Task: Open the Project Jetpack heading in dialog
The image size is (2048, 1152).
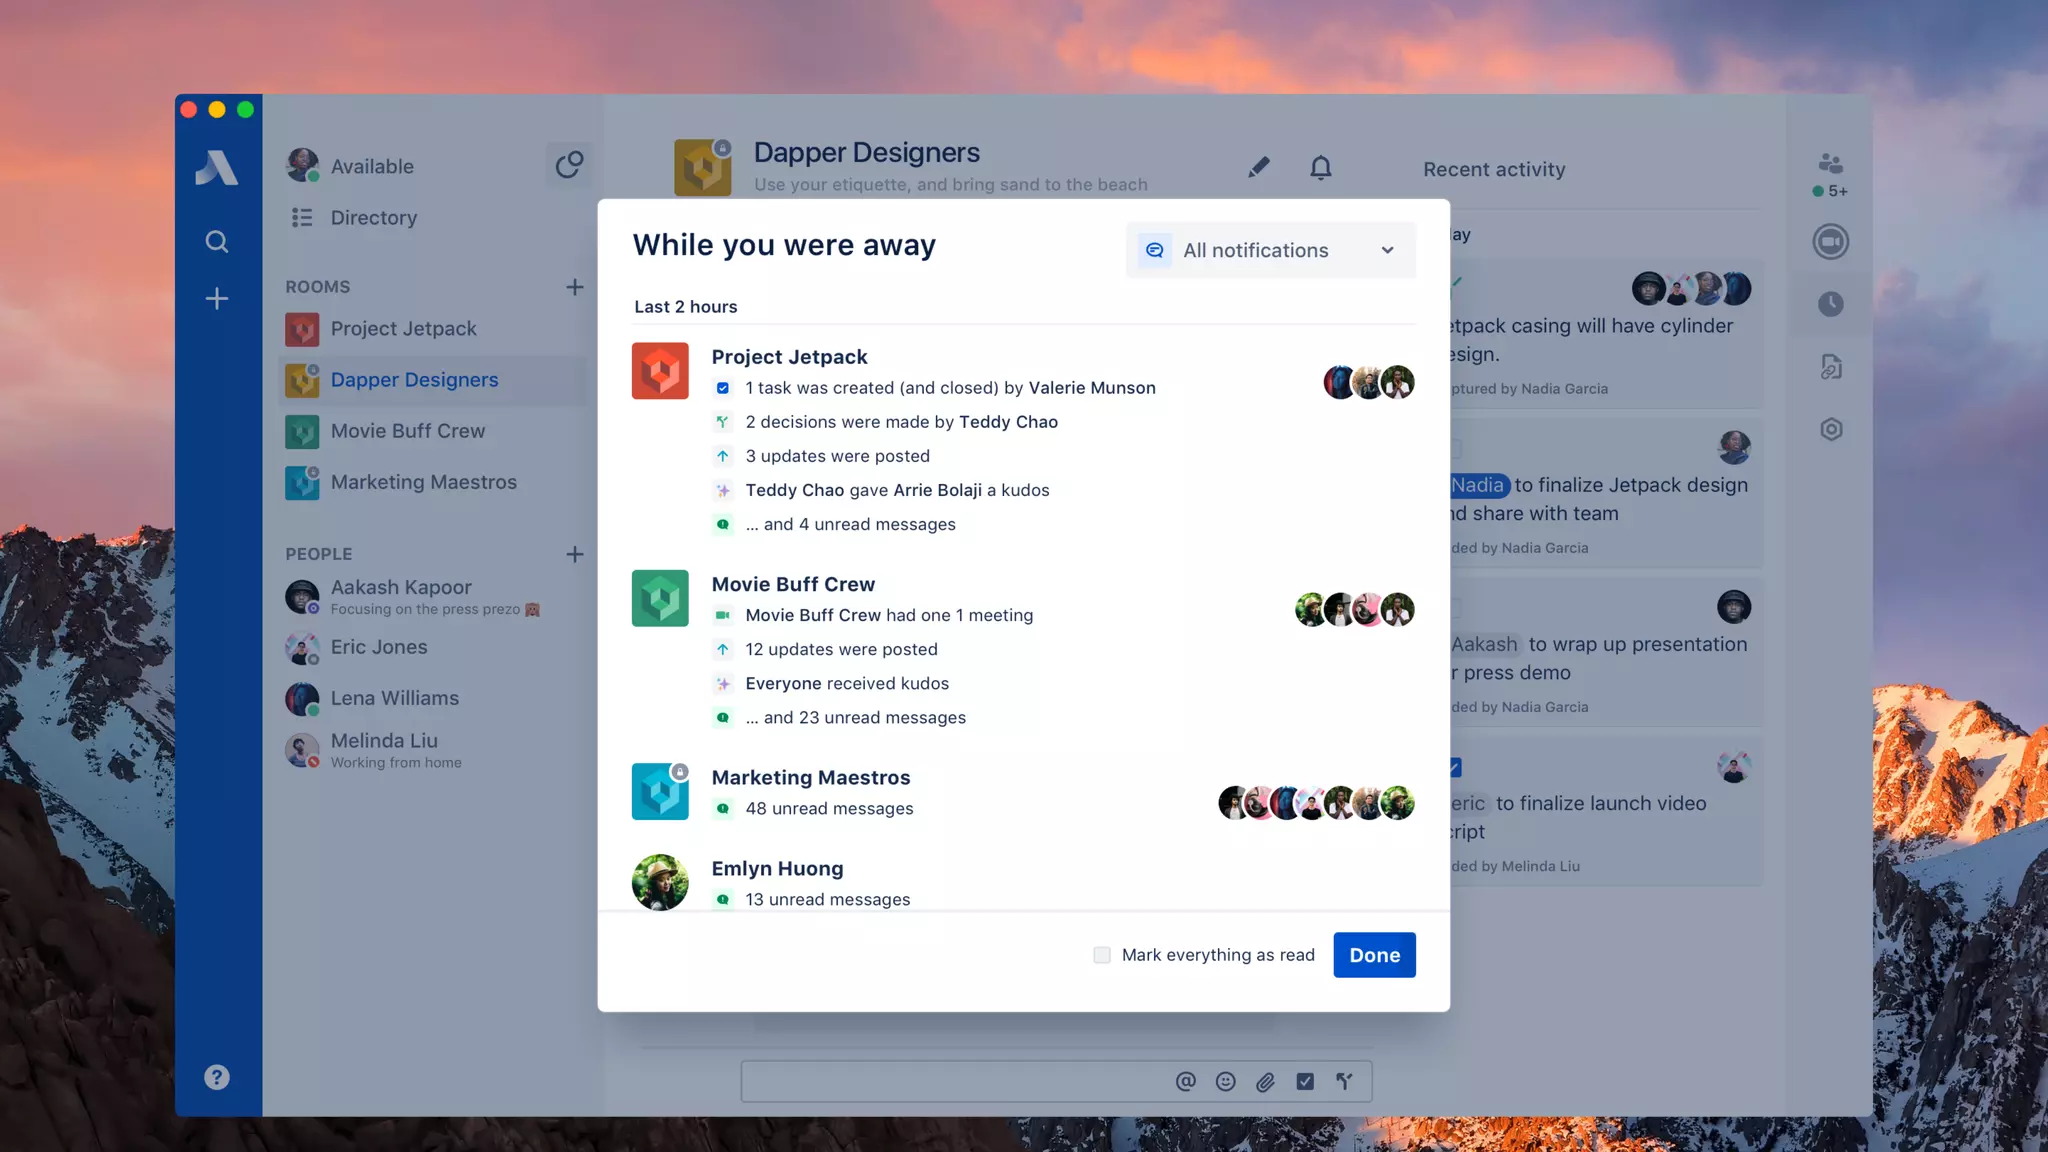Action: (x=789, y=357)
